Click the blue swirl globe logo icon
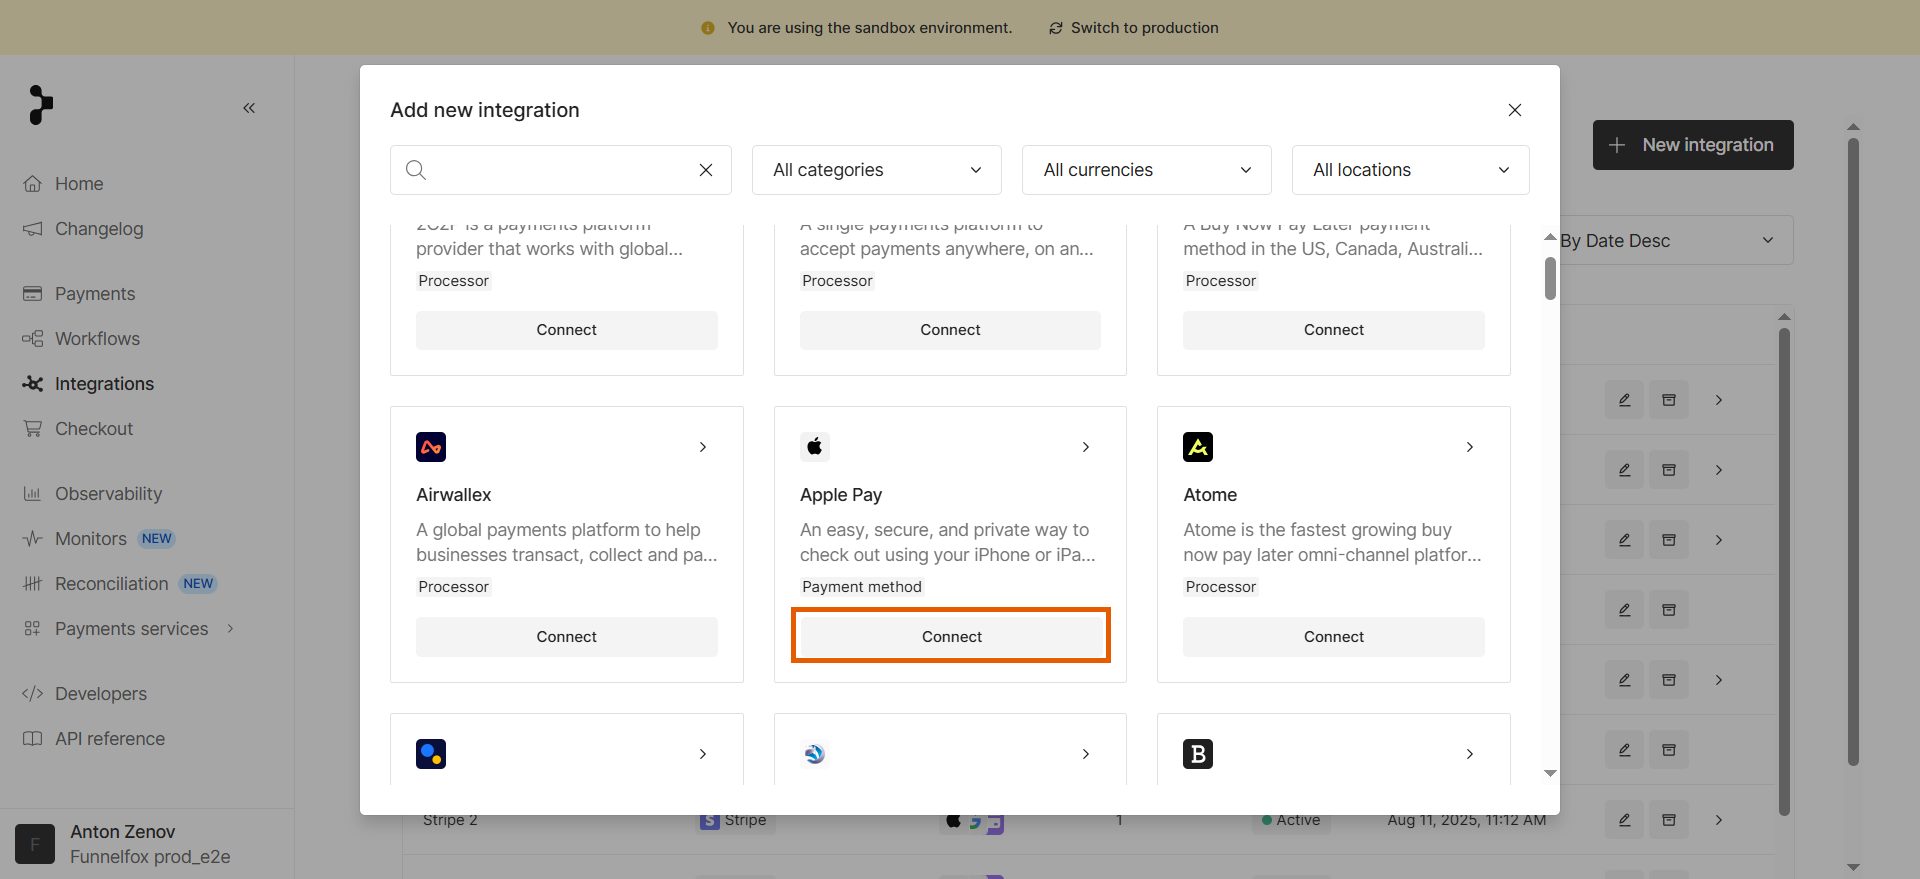The height and width of the screenshot is (879, 1920). pyautogui.click(x=815, y=754)
